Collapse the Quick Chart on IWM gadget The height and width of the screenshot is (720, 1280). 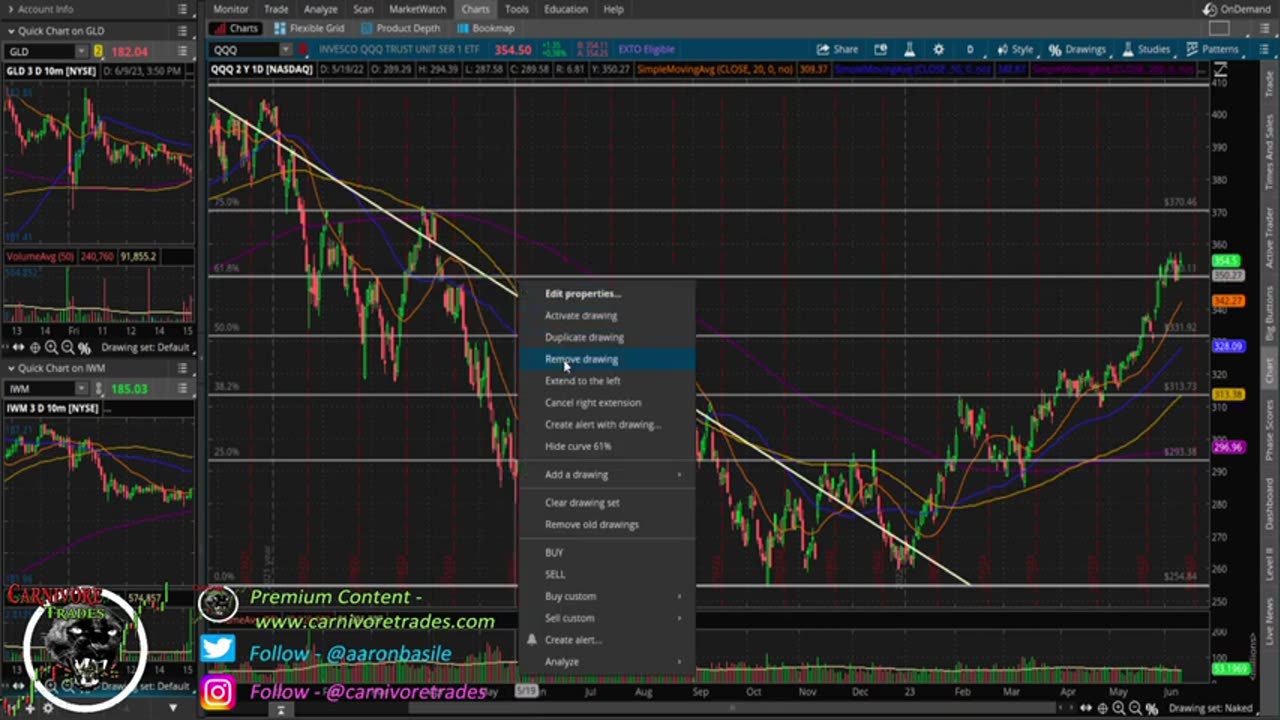pyautogui.click(x=10, y=368)
